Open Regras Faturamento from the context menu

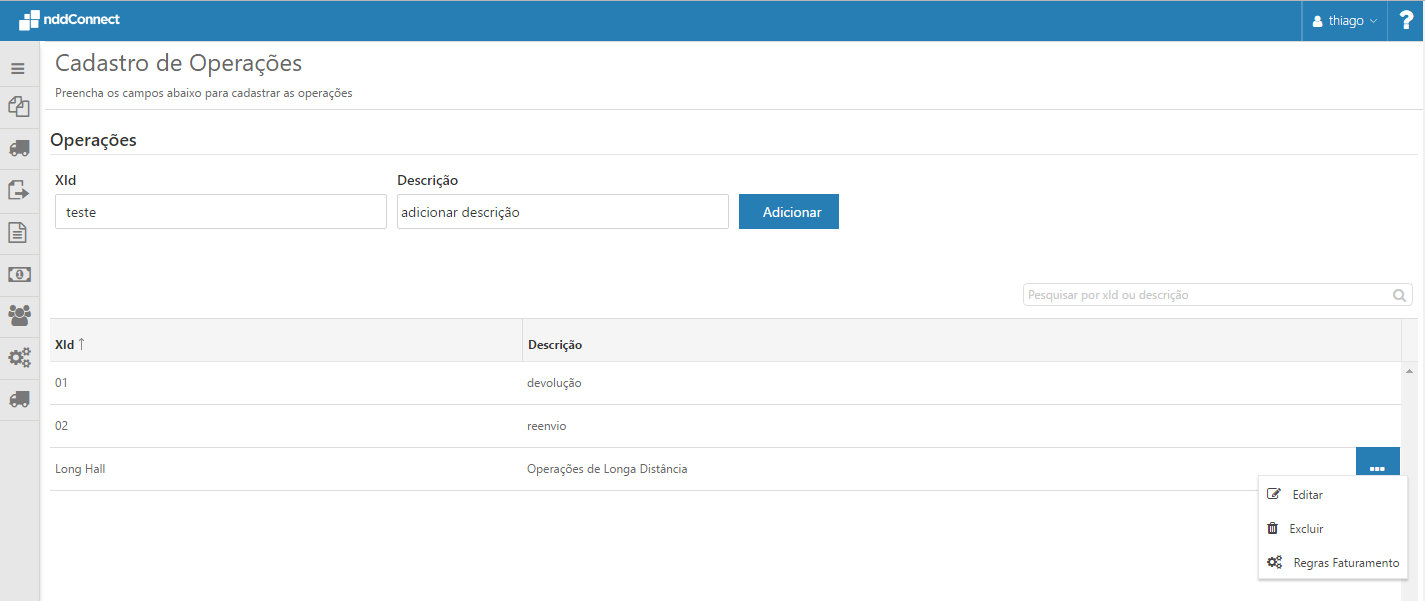tap(1345, 563)
